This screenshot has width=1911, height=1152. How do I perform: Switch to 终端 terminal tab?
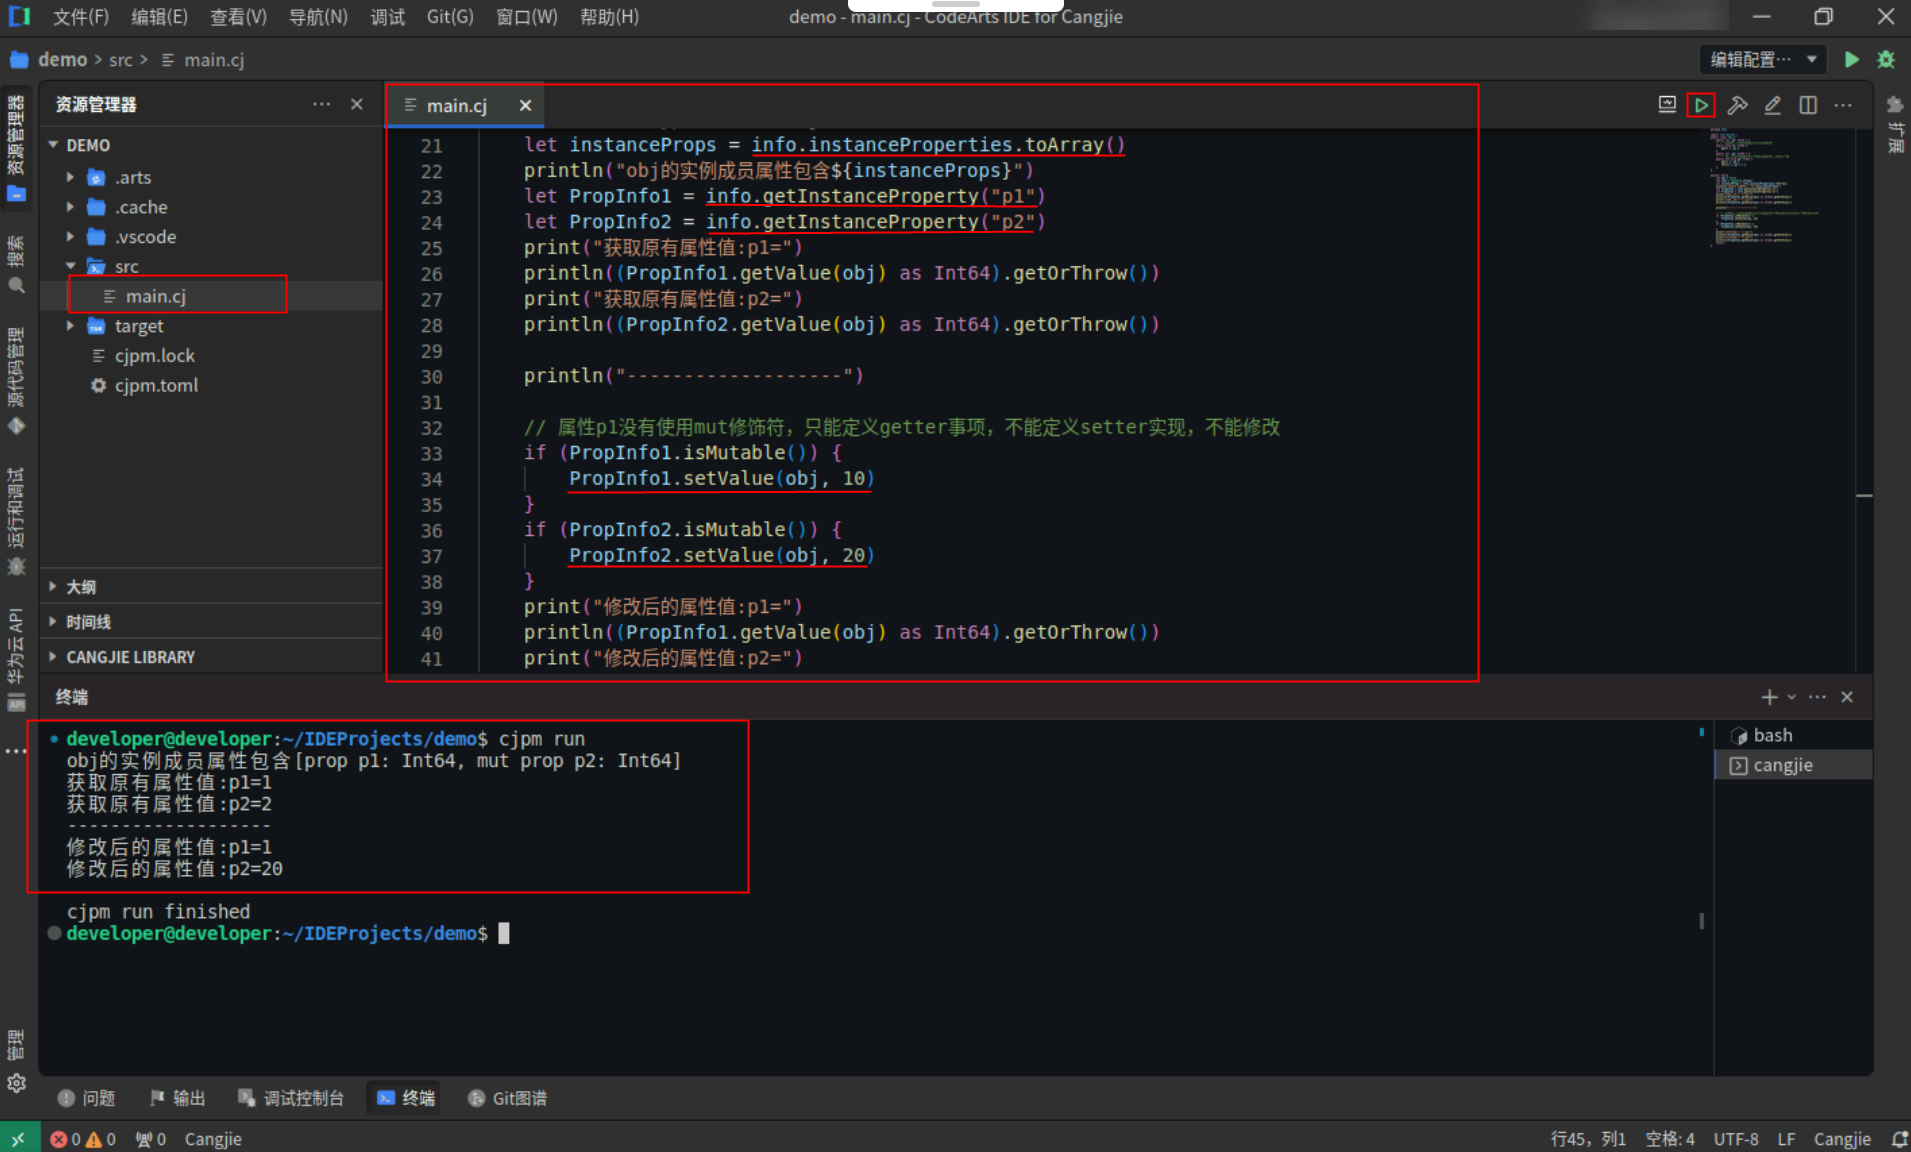click(x=406, y=1098)
